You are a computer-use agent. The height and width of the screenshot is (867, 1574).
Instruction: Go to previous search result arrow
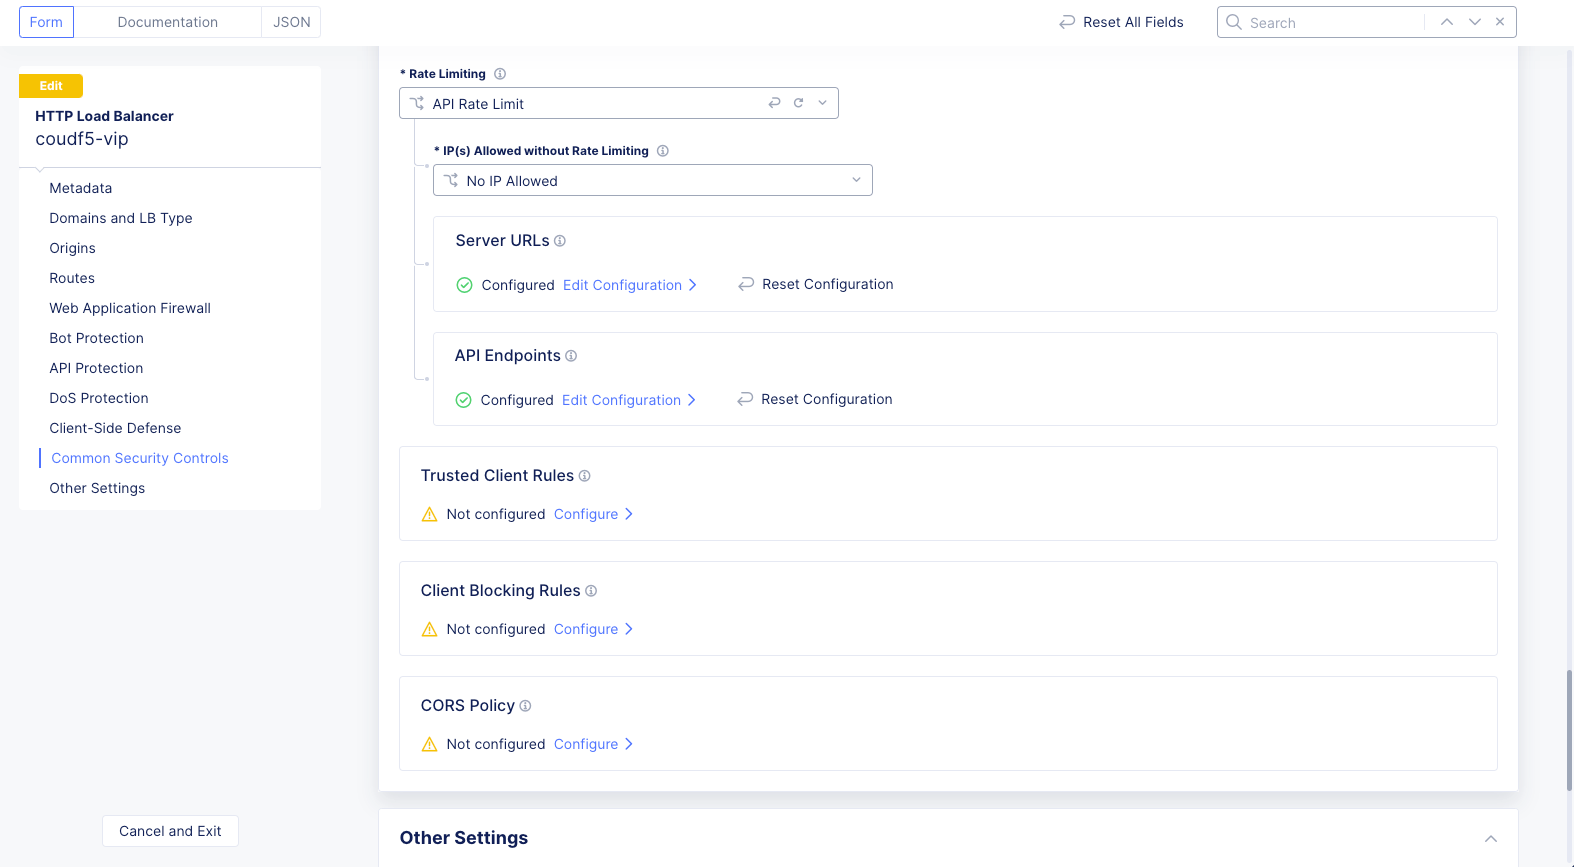(x=1447, y=22)
